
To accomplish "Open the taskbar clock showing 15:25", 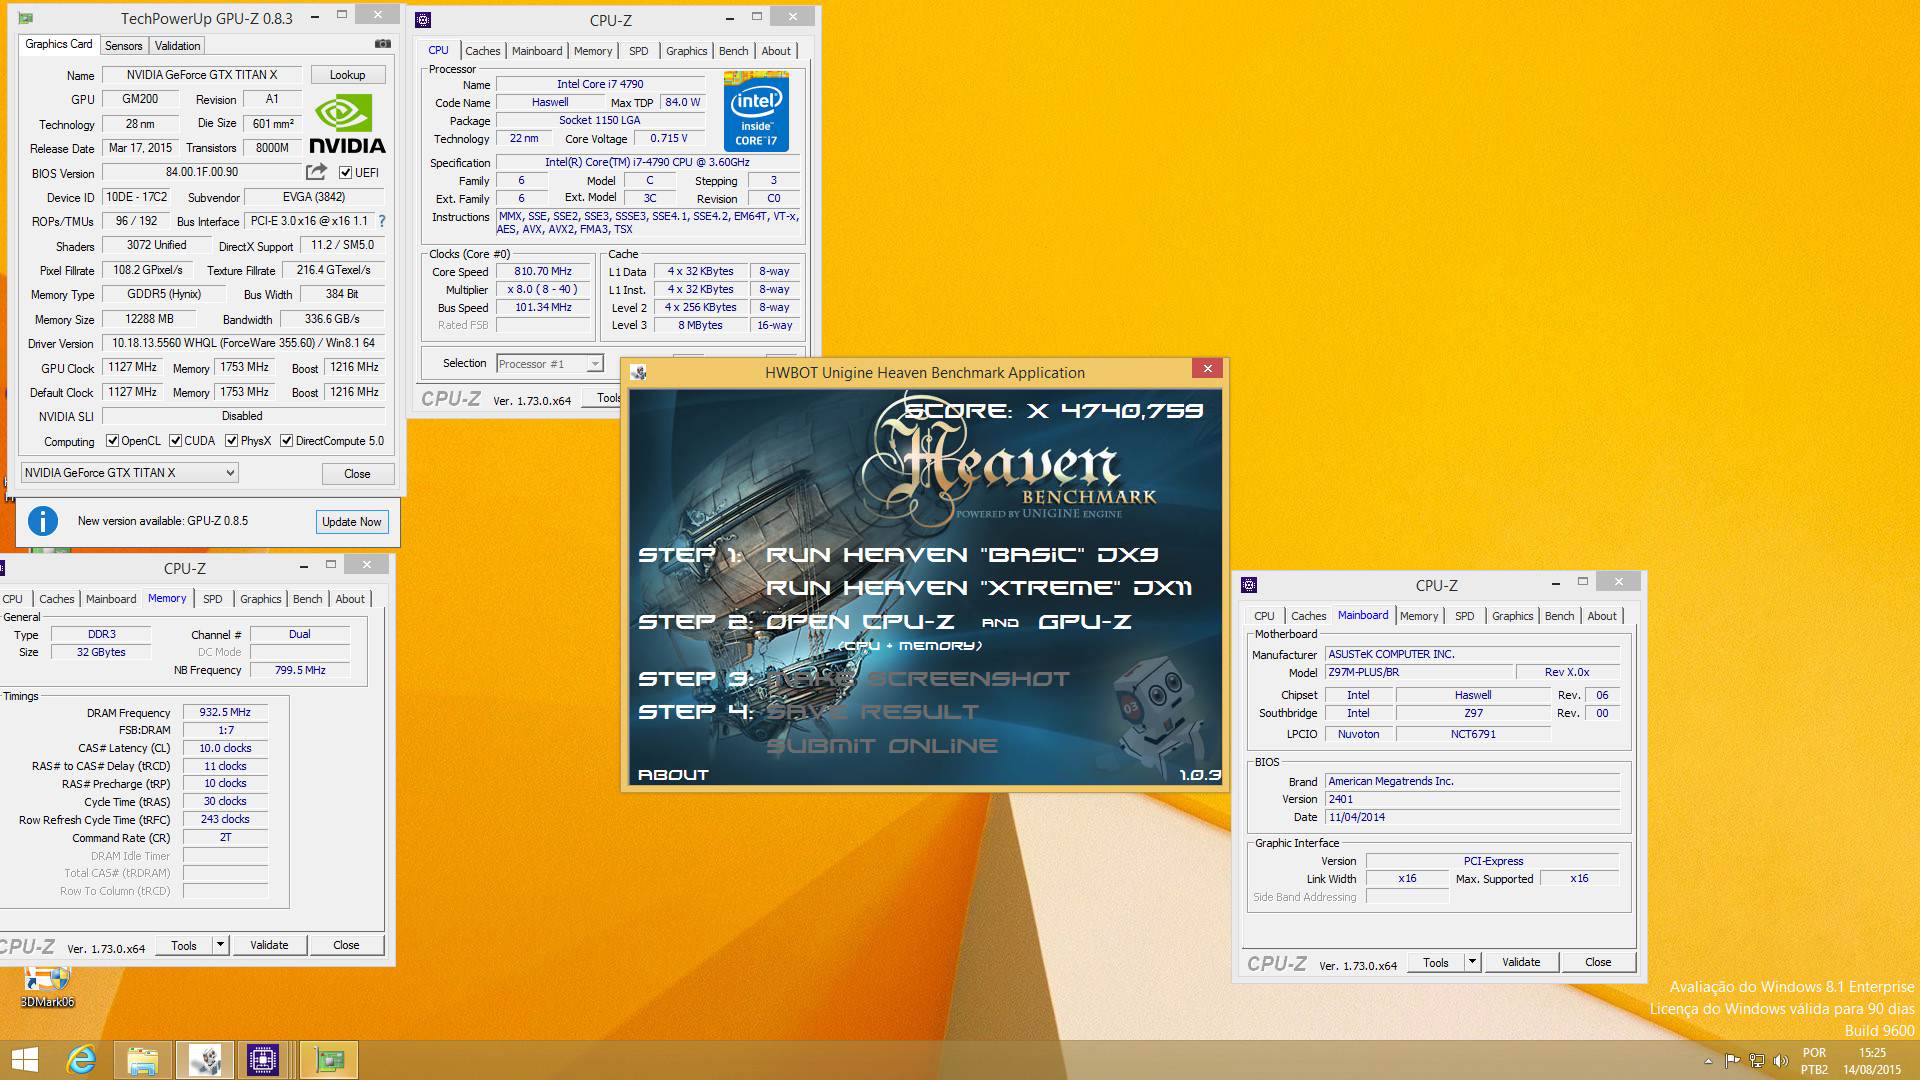I will point(1872,1061).
